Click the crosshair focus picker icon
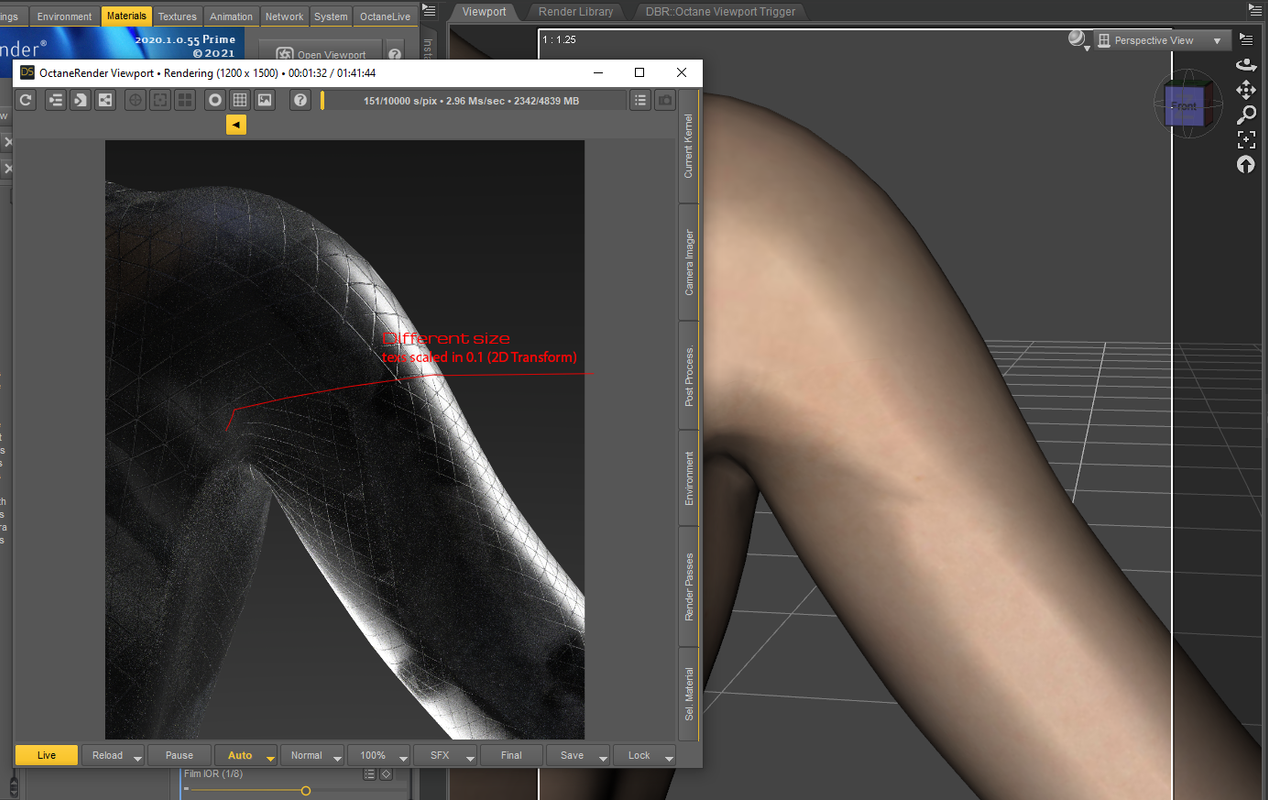This screenshot has height=800, width=1268. coord(134,100)
